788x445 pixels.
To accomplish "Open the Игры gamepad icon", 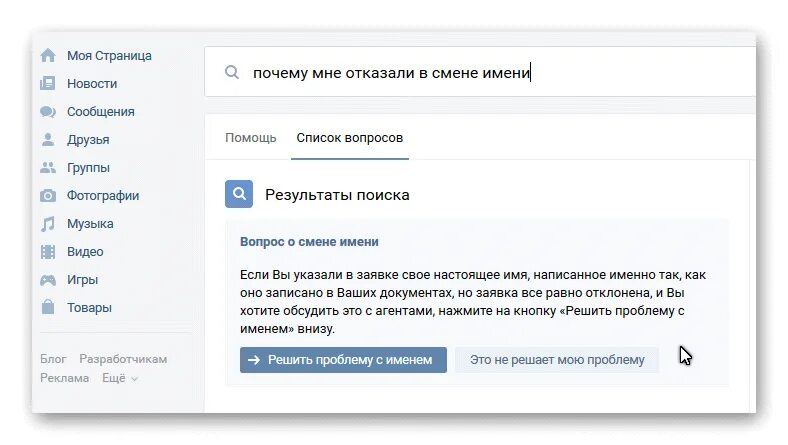I will [48, 280].
